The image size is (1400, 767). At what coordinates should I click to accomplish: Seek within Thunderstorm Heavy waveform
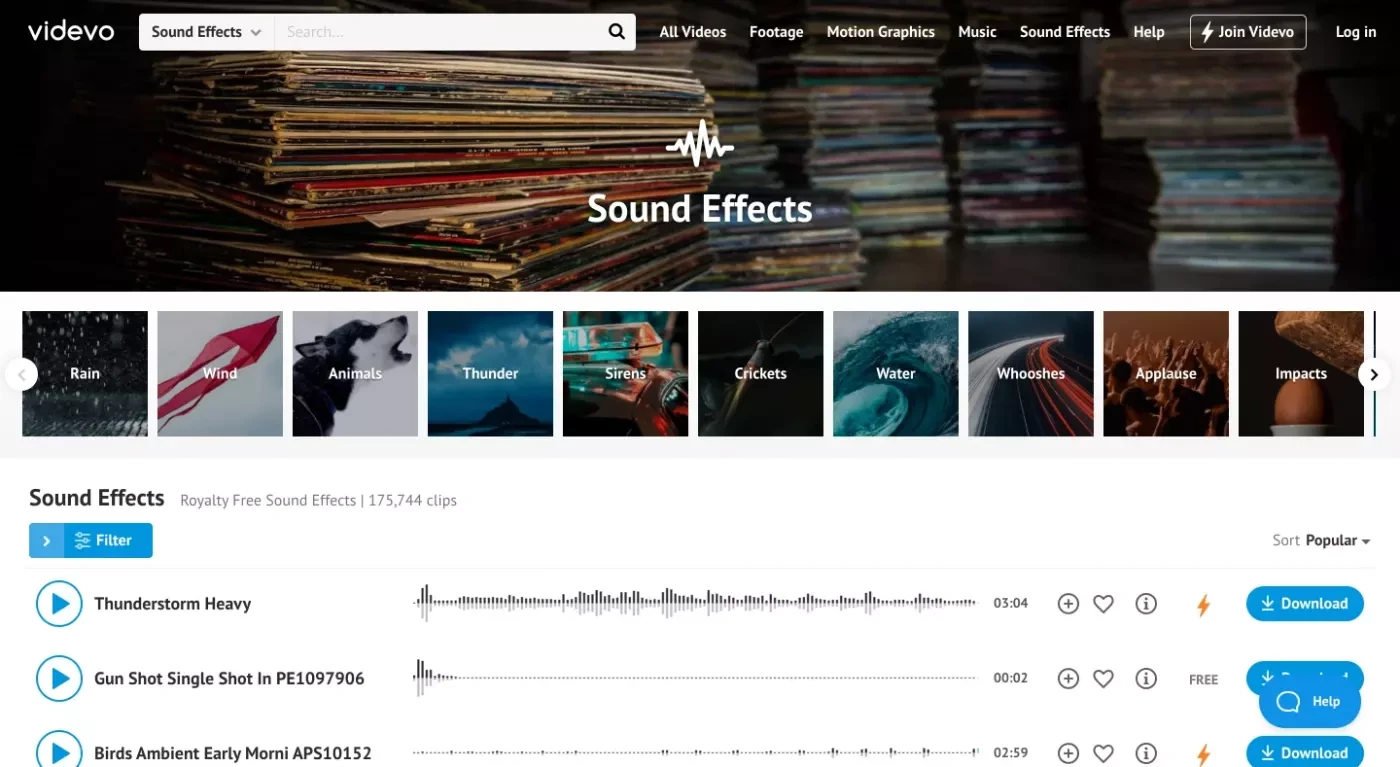coord(695,603)
